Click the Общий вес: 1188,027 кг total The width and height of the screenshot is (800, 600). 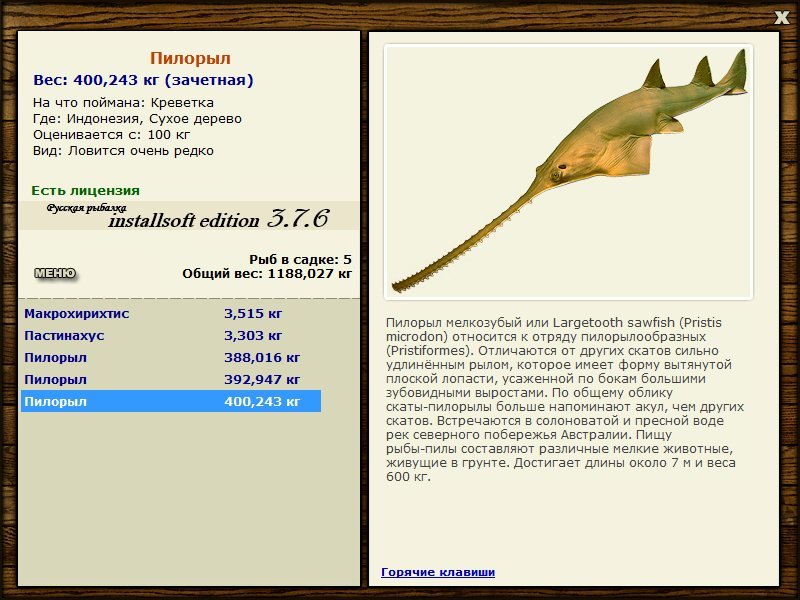(267, 273)
